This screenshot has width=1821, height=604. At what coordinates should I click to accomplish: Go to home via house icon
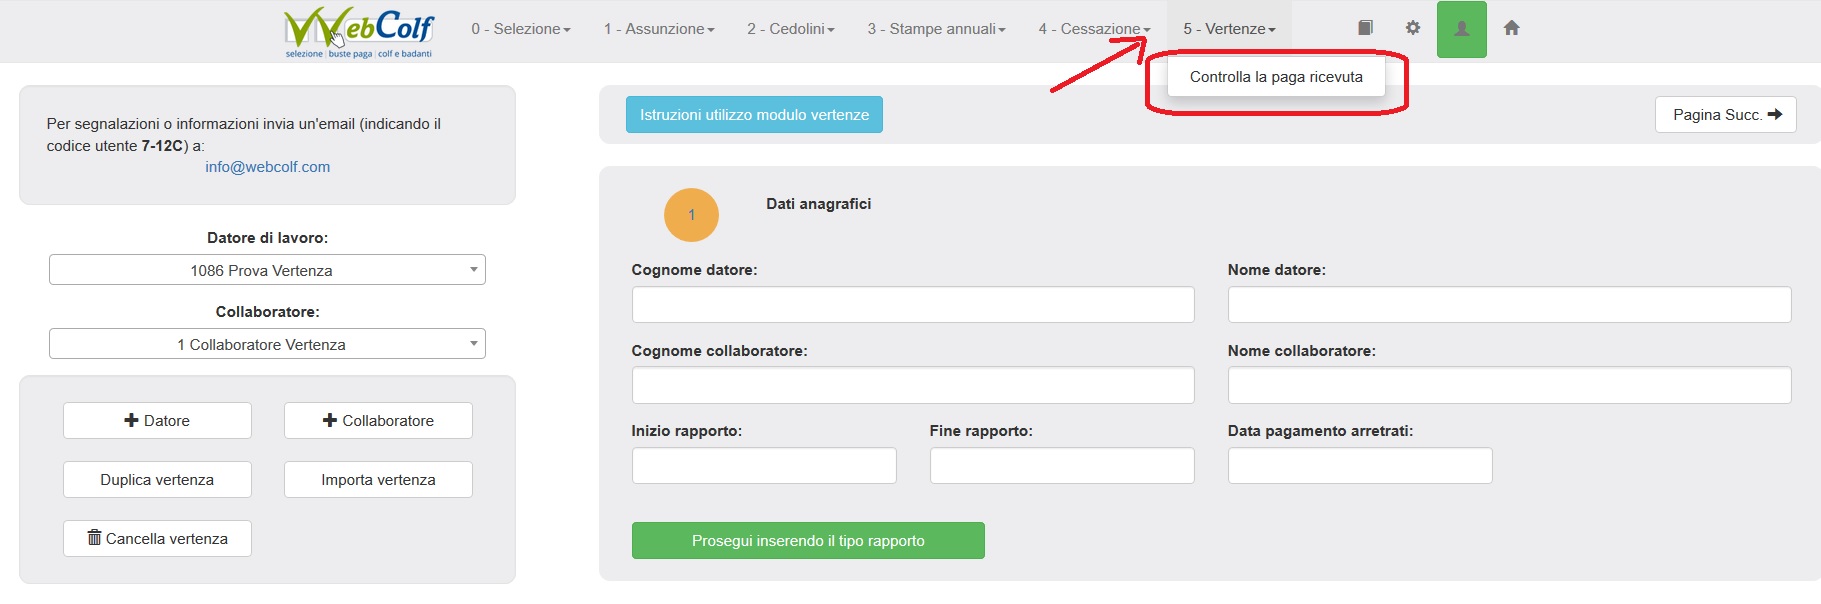coord(1512,28)
